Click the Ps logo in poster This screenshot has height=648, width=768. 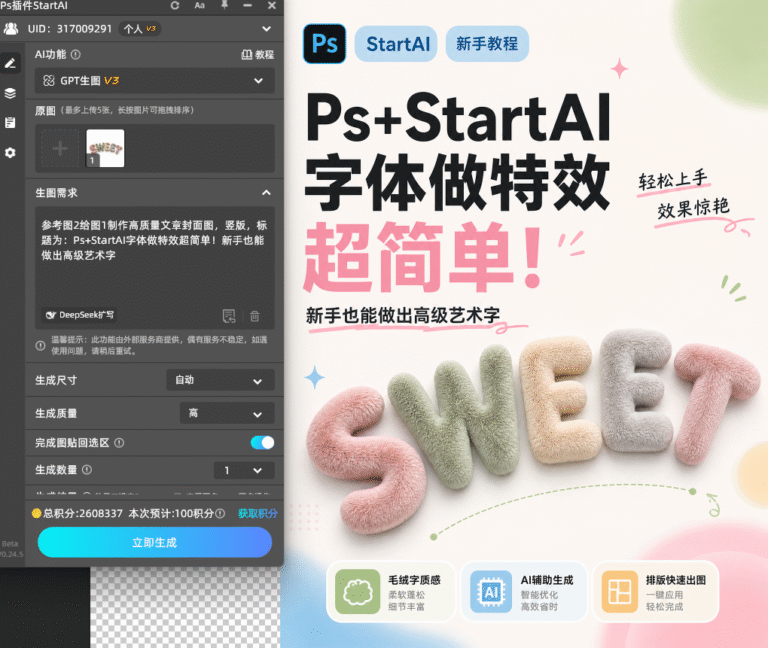click(x=324, y=44)
